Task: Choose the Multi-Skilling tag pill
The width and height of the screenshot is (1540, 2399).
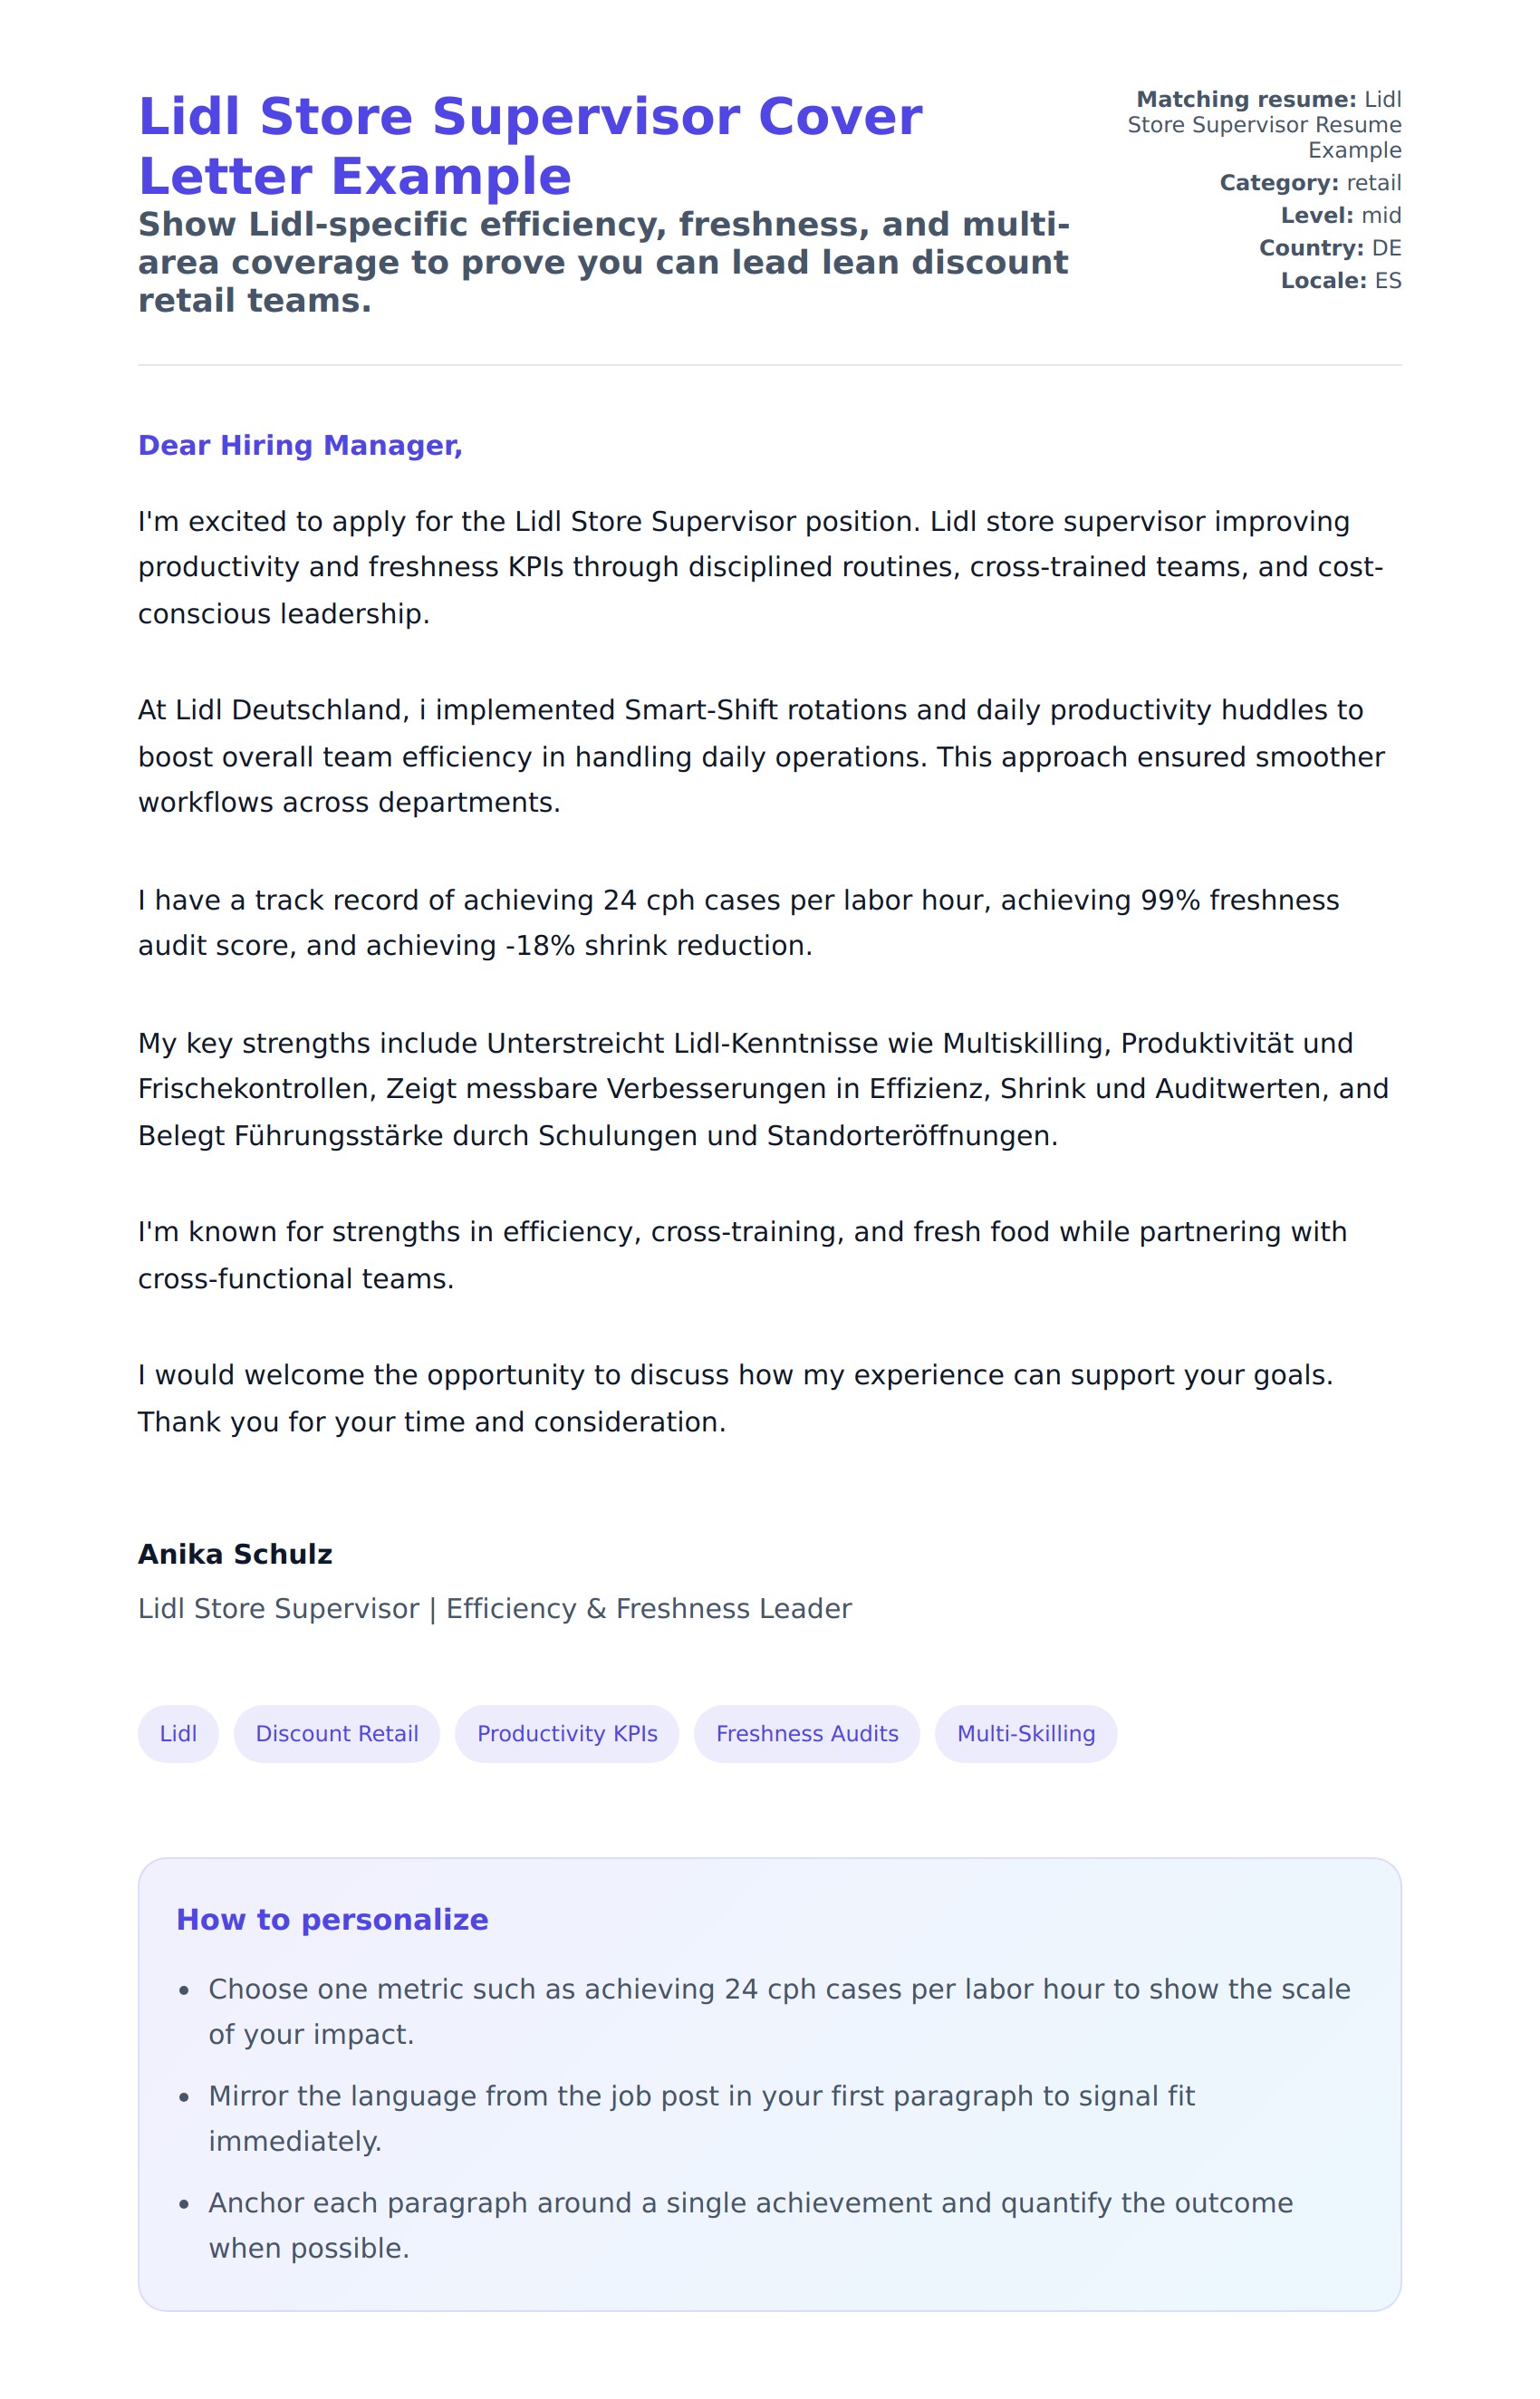Action: point(1026,1733)
